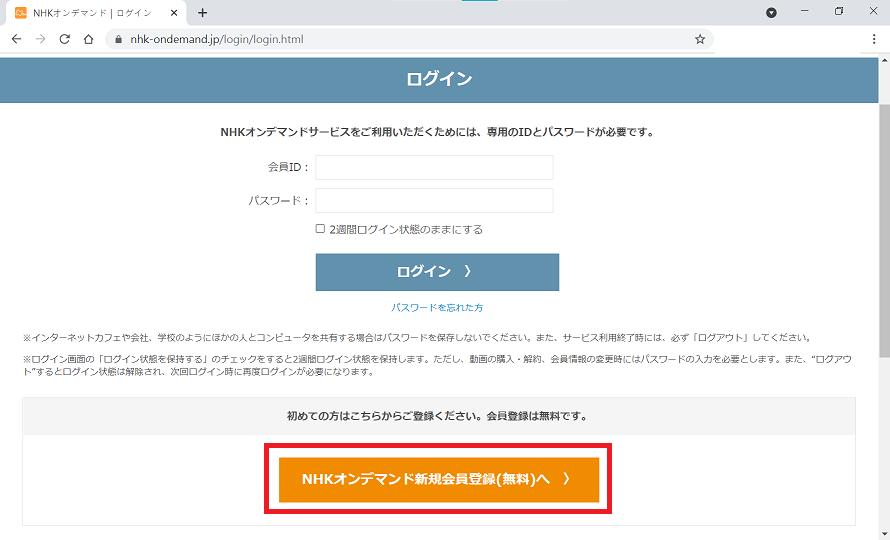Bookmark this page with star icon
The height and width of the screenshot is (540, 890).
click(x=700, y=39)
